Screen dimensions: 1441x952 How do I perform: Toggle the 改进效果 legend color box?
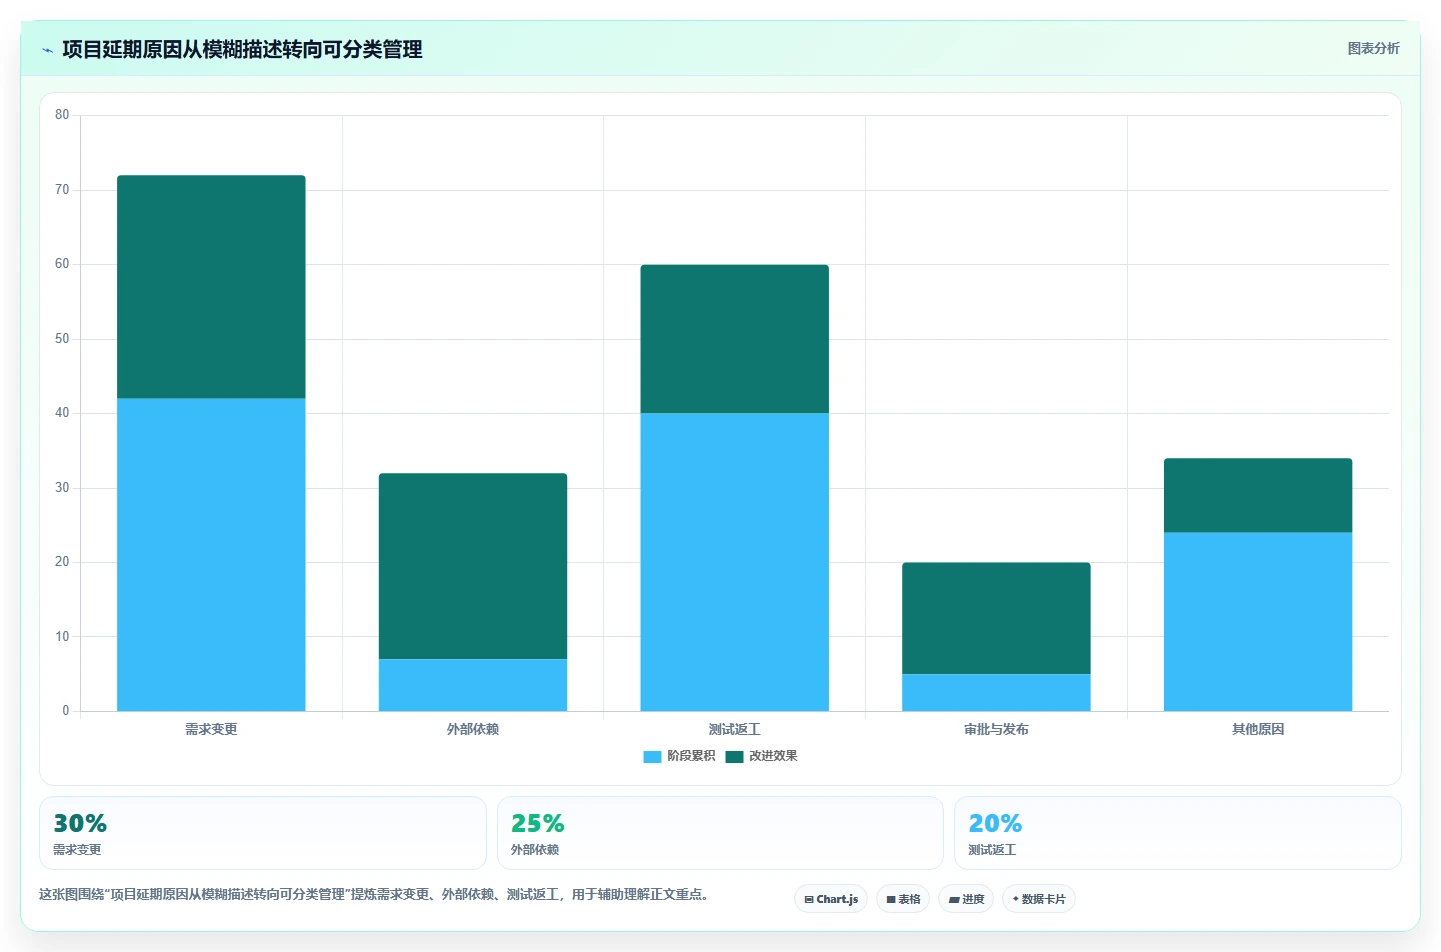pos(734,756)
